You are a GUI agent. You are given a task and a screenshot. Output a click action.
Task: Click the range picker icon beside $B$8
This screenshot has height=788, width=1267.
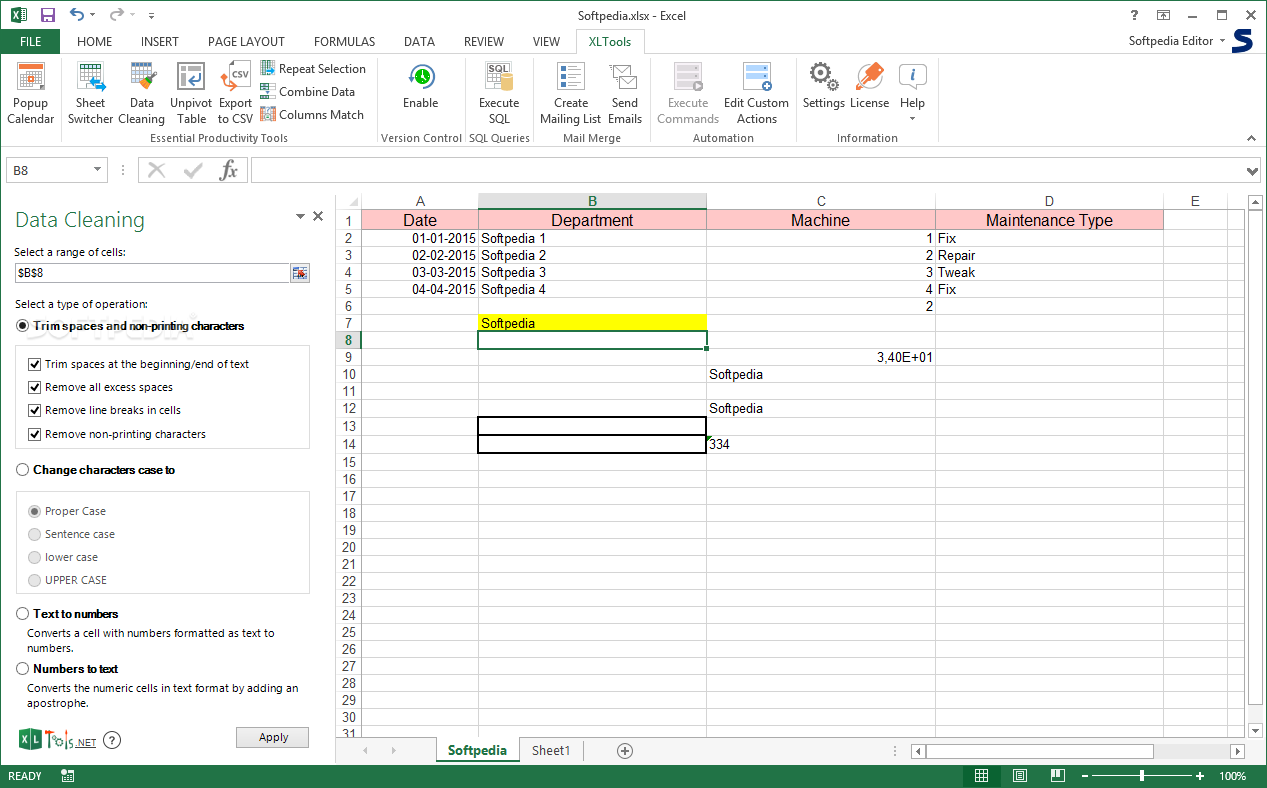[x=300, y=272]
